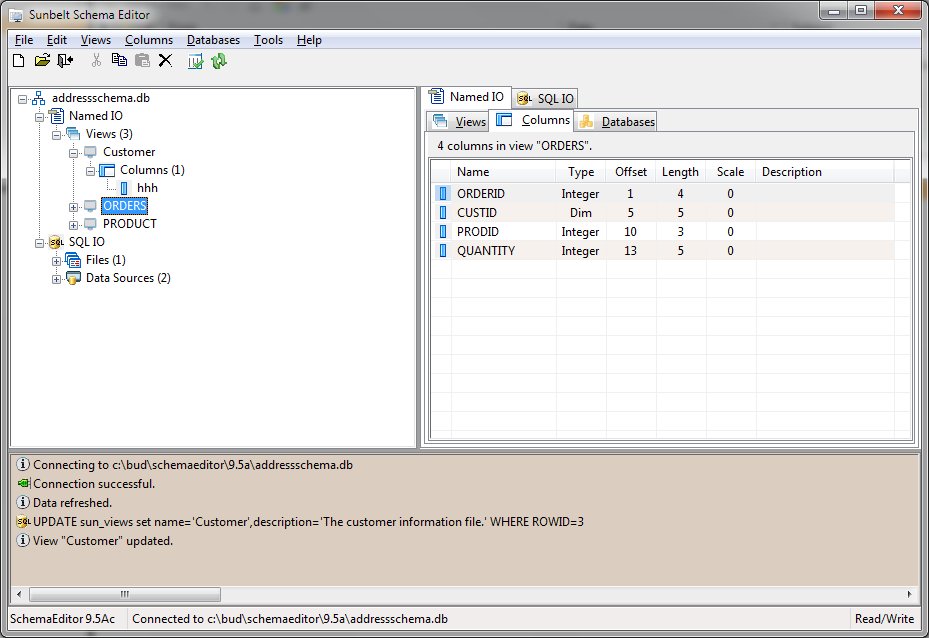Viewport: 929px width, 638px height.
Task: Expand the Data Sources (2) node
Action: point(57,278)
